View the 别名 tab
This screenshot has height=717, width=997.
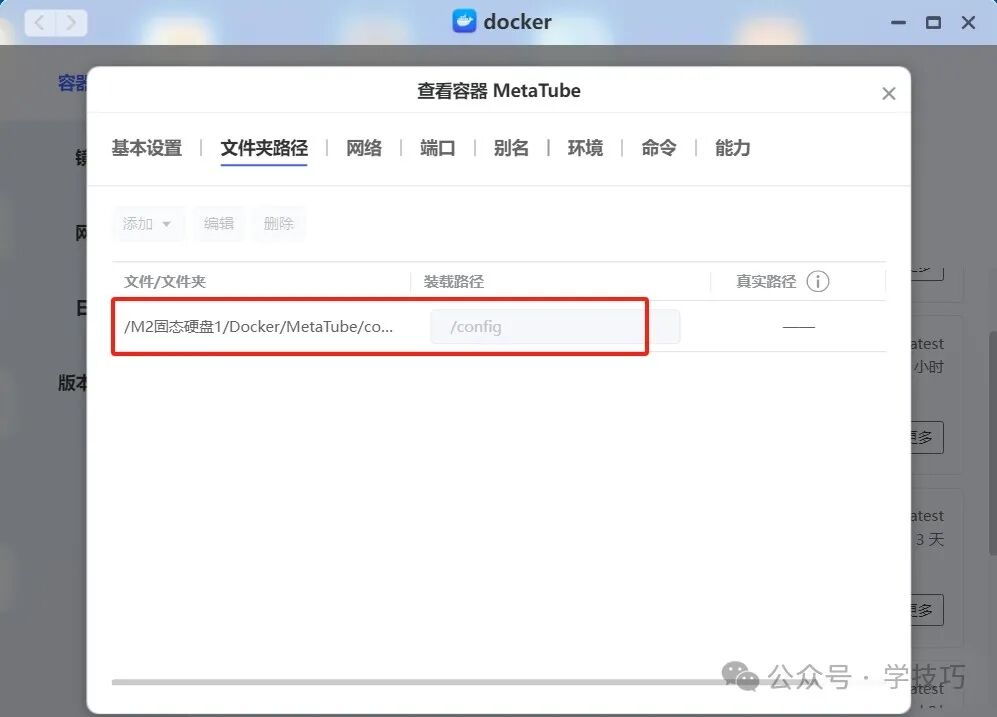511,147
